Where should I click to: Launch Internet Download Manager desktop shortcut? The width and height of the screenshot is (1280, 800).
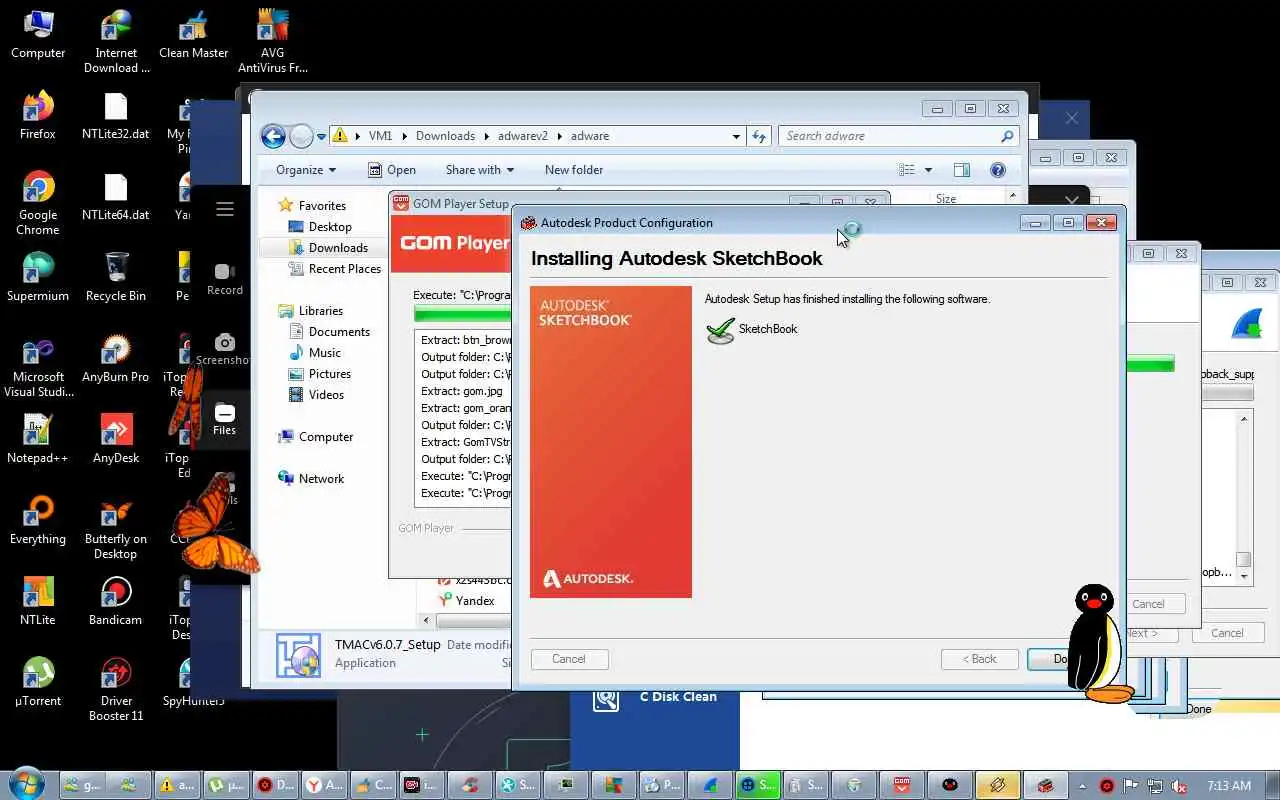tap(116, 42)
